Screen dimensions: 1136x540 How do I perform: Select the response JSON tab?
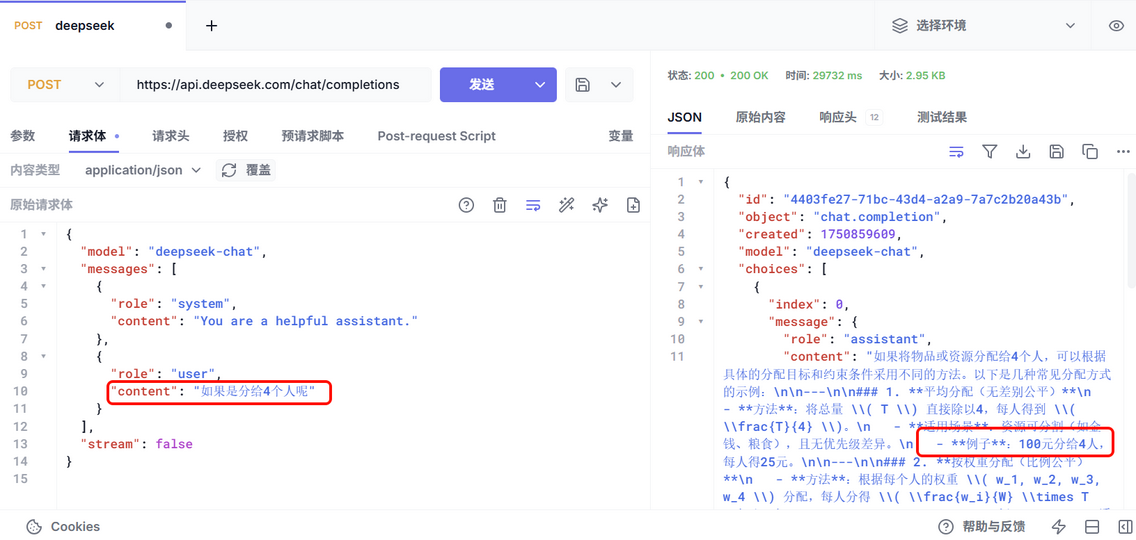tap(684, 117)
